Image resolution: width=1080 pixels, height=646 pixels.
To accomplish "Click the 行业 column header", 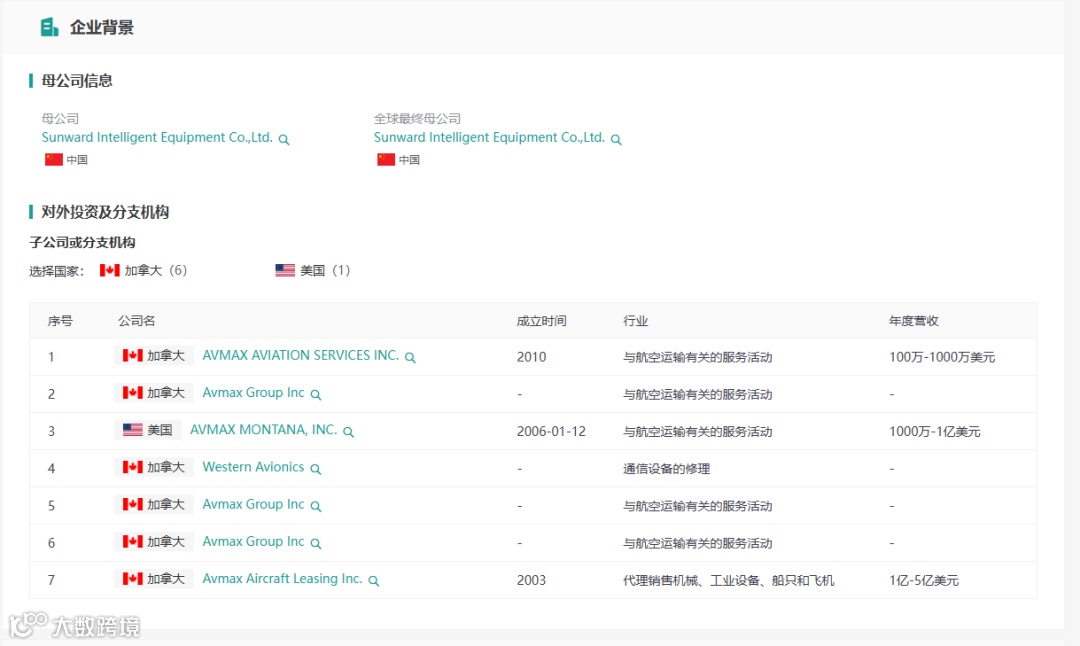I will (x=635, y=321).
